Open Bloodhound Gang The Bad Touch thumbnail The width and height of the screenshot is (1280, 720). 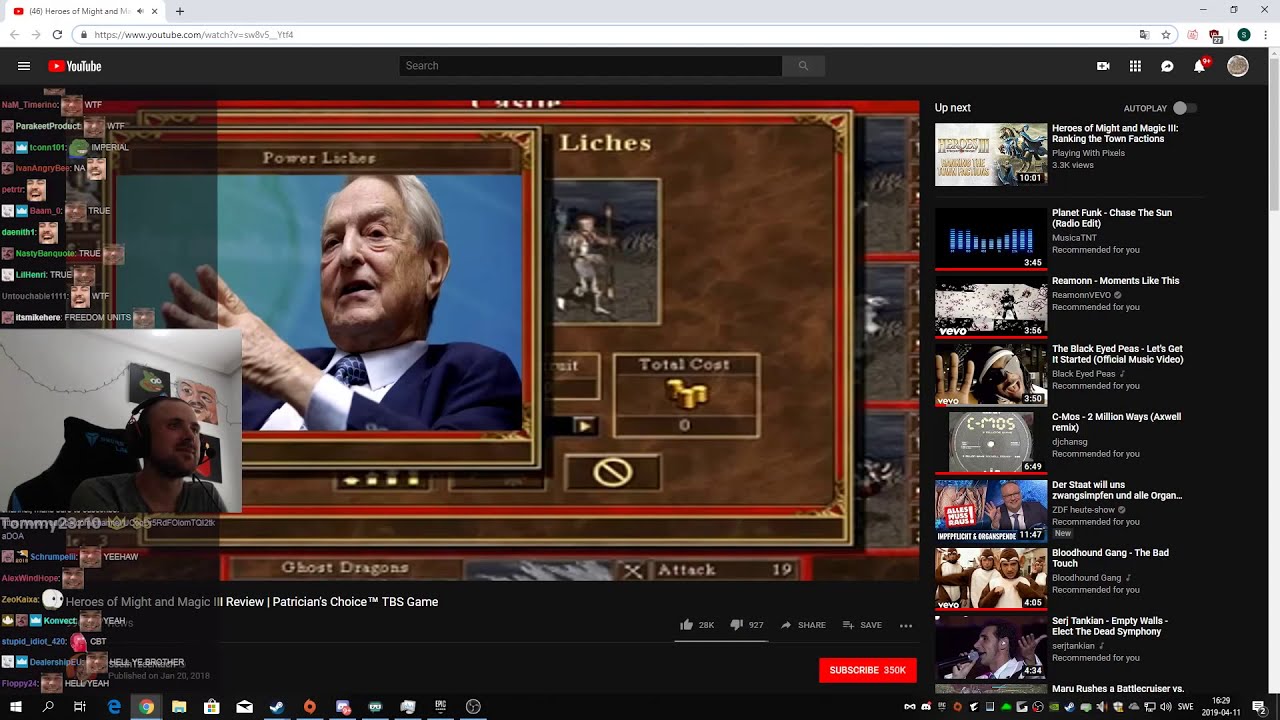(991, 577)
